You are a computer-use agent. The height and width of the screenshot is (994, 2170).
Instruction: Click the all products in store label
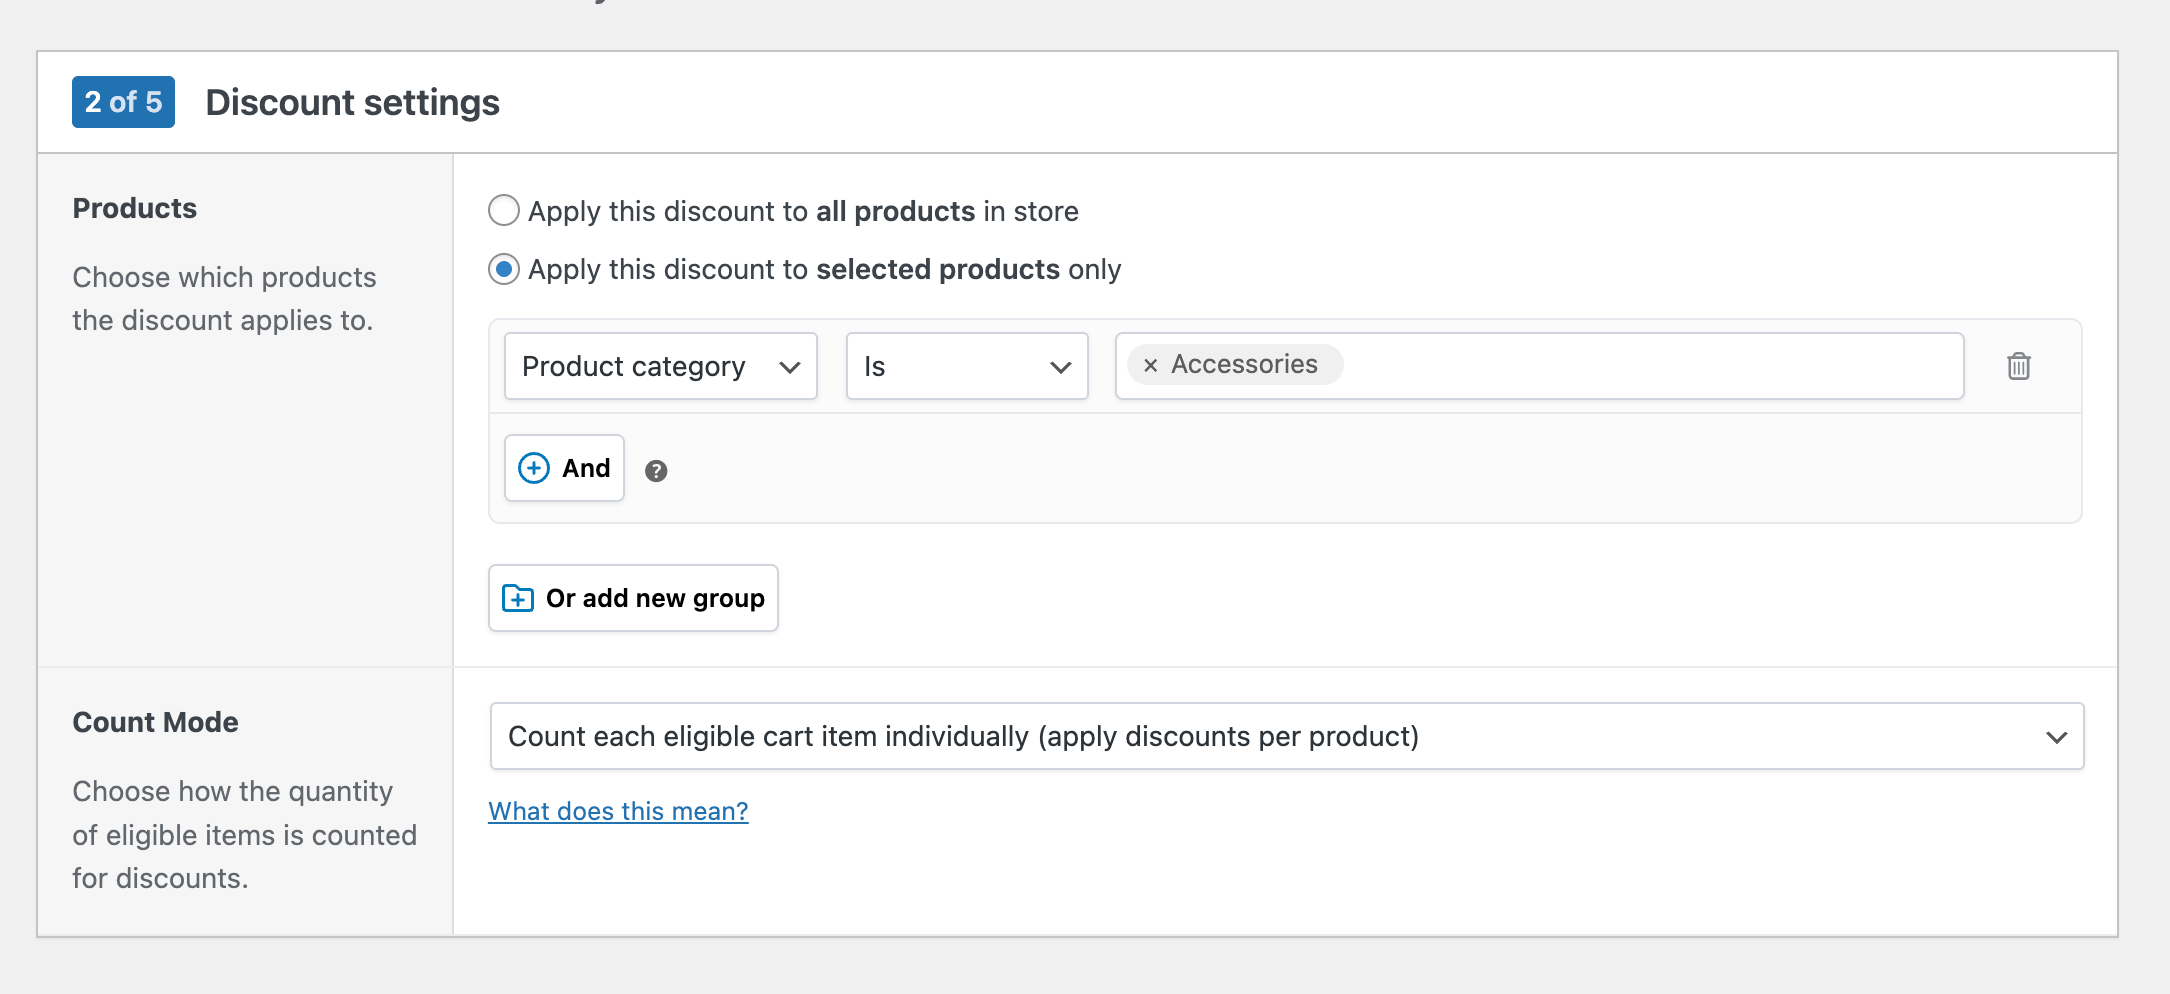tap(802, 211)
